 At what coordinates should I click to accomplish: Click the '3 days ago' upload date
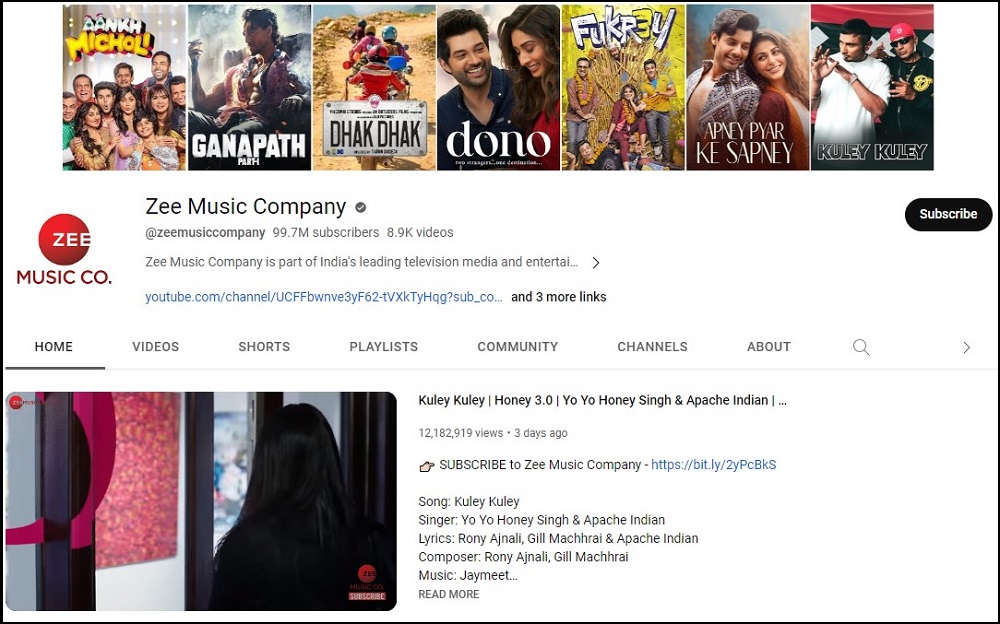coord(541,433)
